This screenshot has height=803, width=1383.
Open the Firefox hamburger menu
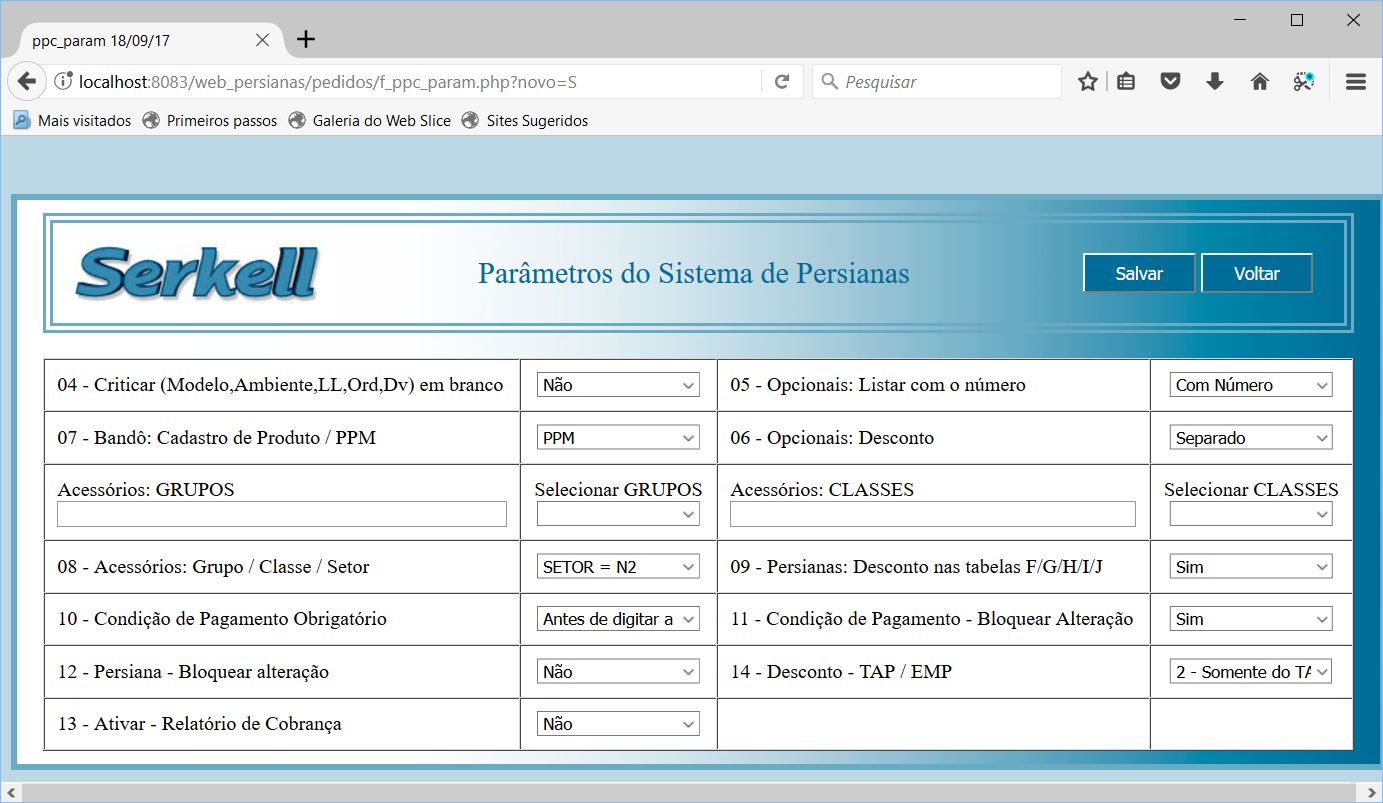1356,82
